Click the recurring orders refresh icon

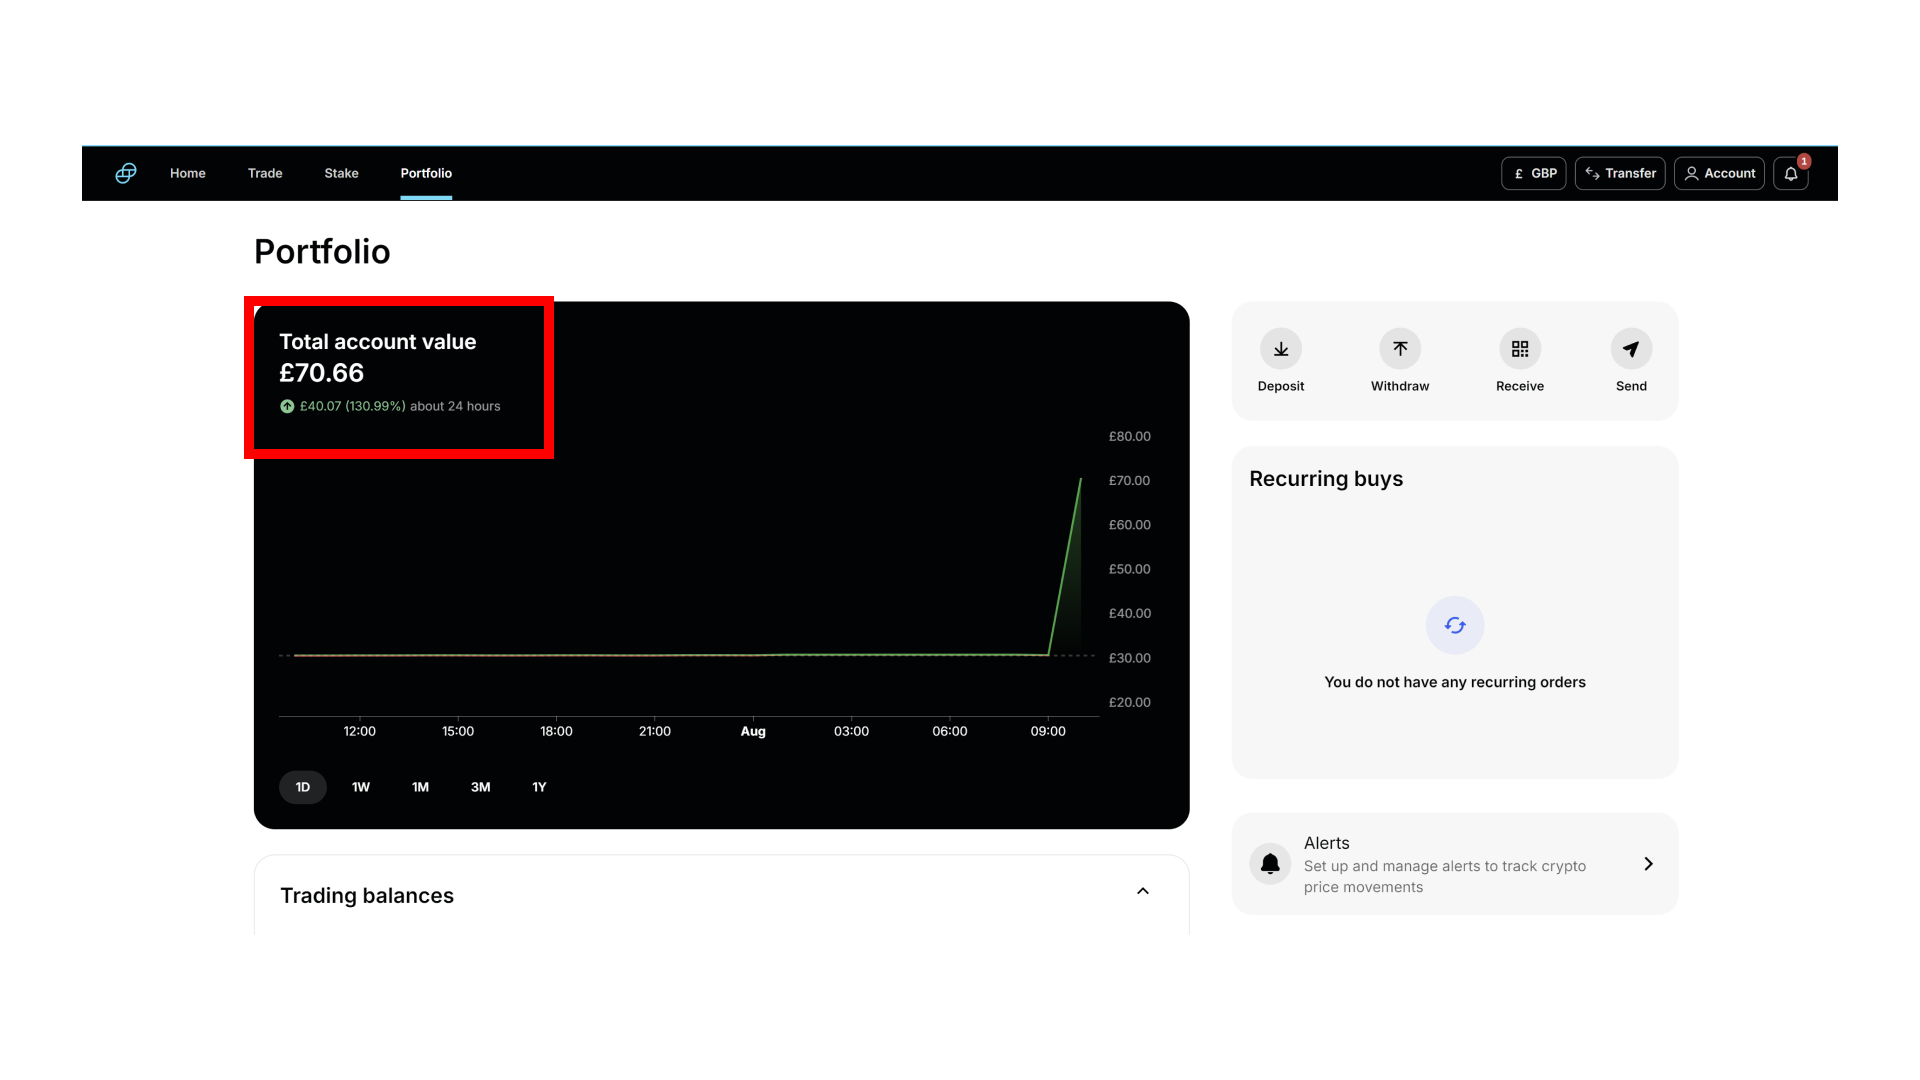point(1455,625)
